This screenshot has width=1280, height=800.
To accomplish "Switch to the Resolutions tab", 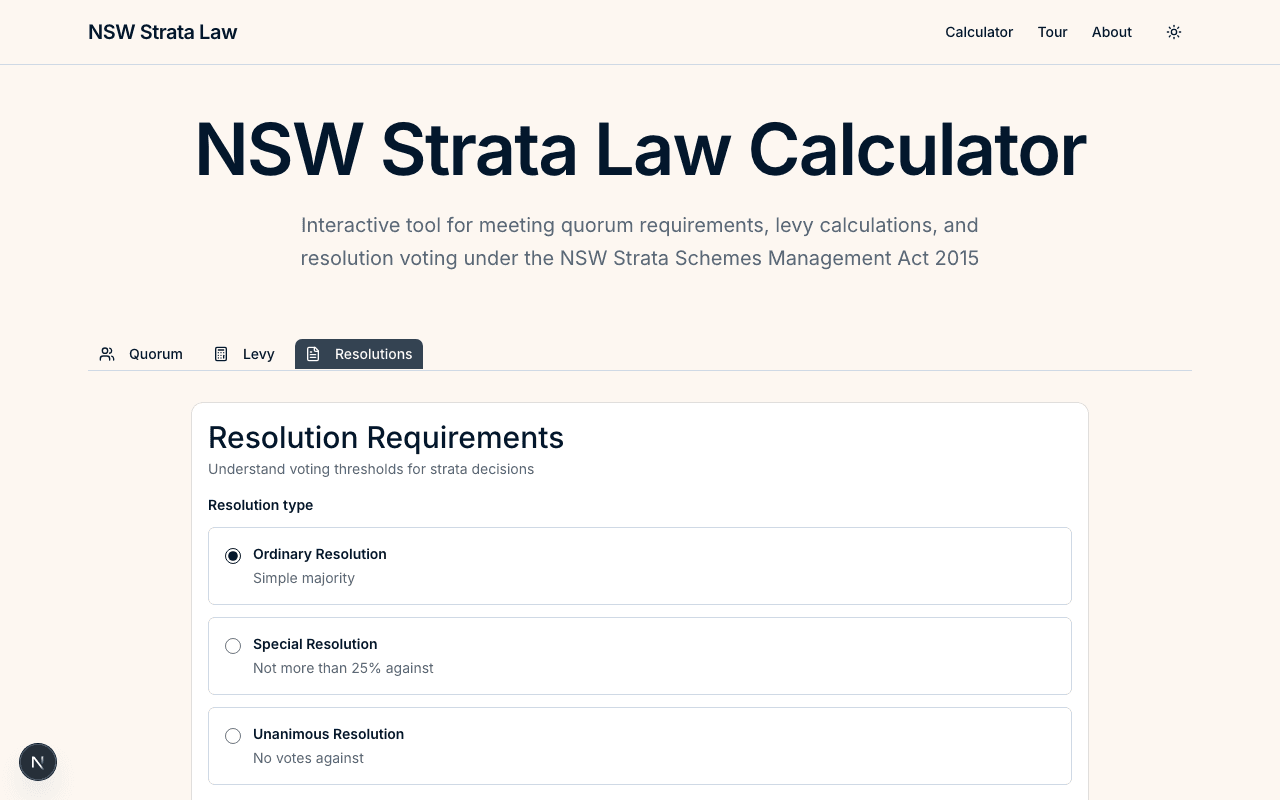I will tap(359, 354).
